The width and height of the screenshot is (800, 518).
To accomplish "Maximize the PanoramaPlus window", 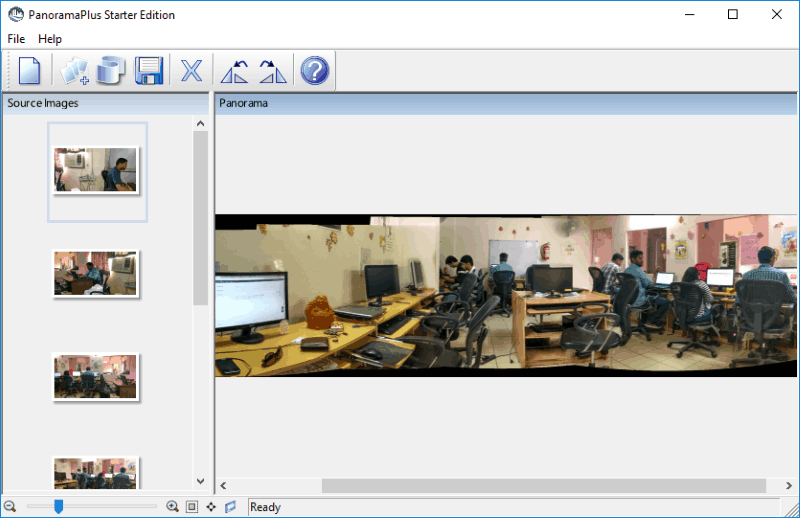I will pyautogui.click(x=733, y=14).
